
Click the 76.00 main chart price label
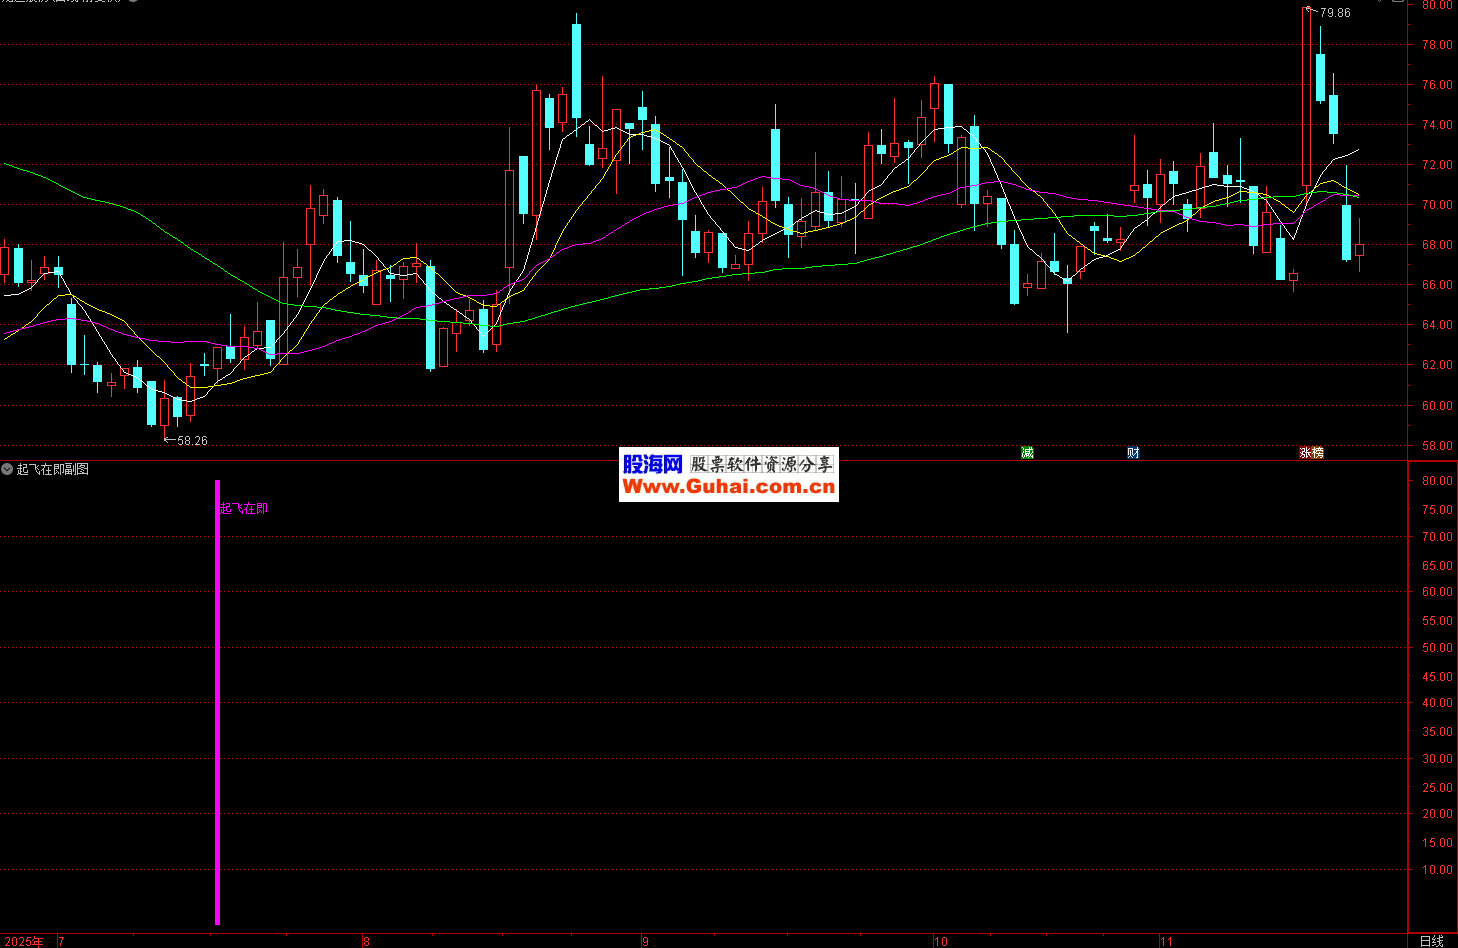pos(1437,85)
